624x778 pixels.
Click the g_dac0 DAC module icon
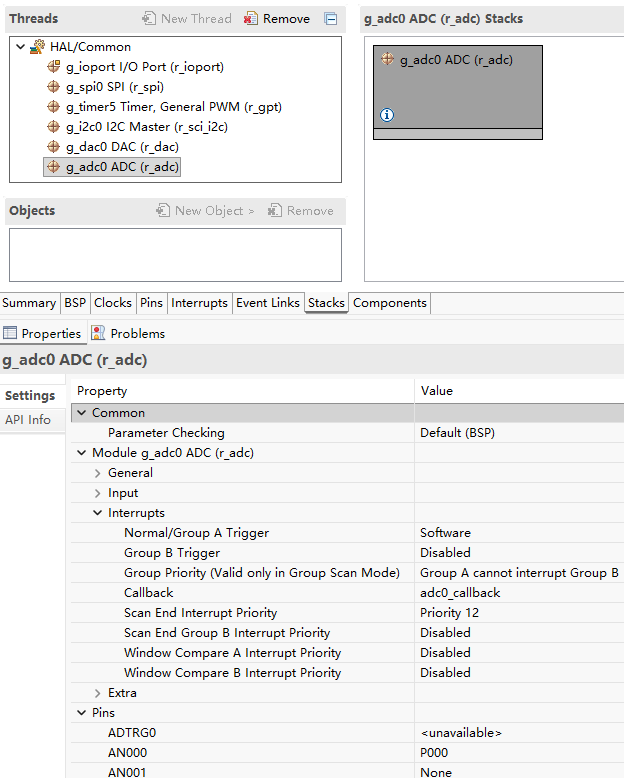point(54,147)
